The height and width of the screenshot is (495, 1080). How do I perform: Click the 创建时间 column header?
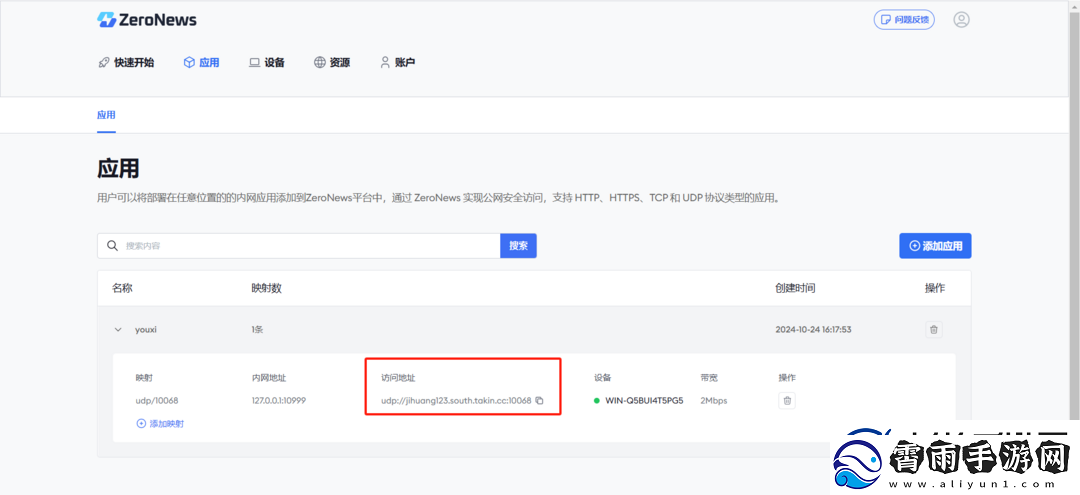pos(796,288)
